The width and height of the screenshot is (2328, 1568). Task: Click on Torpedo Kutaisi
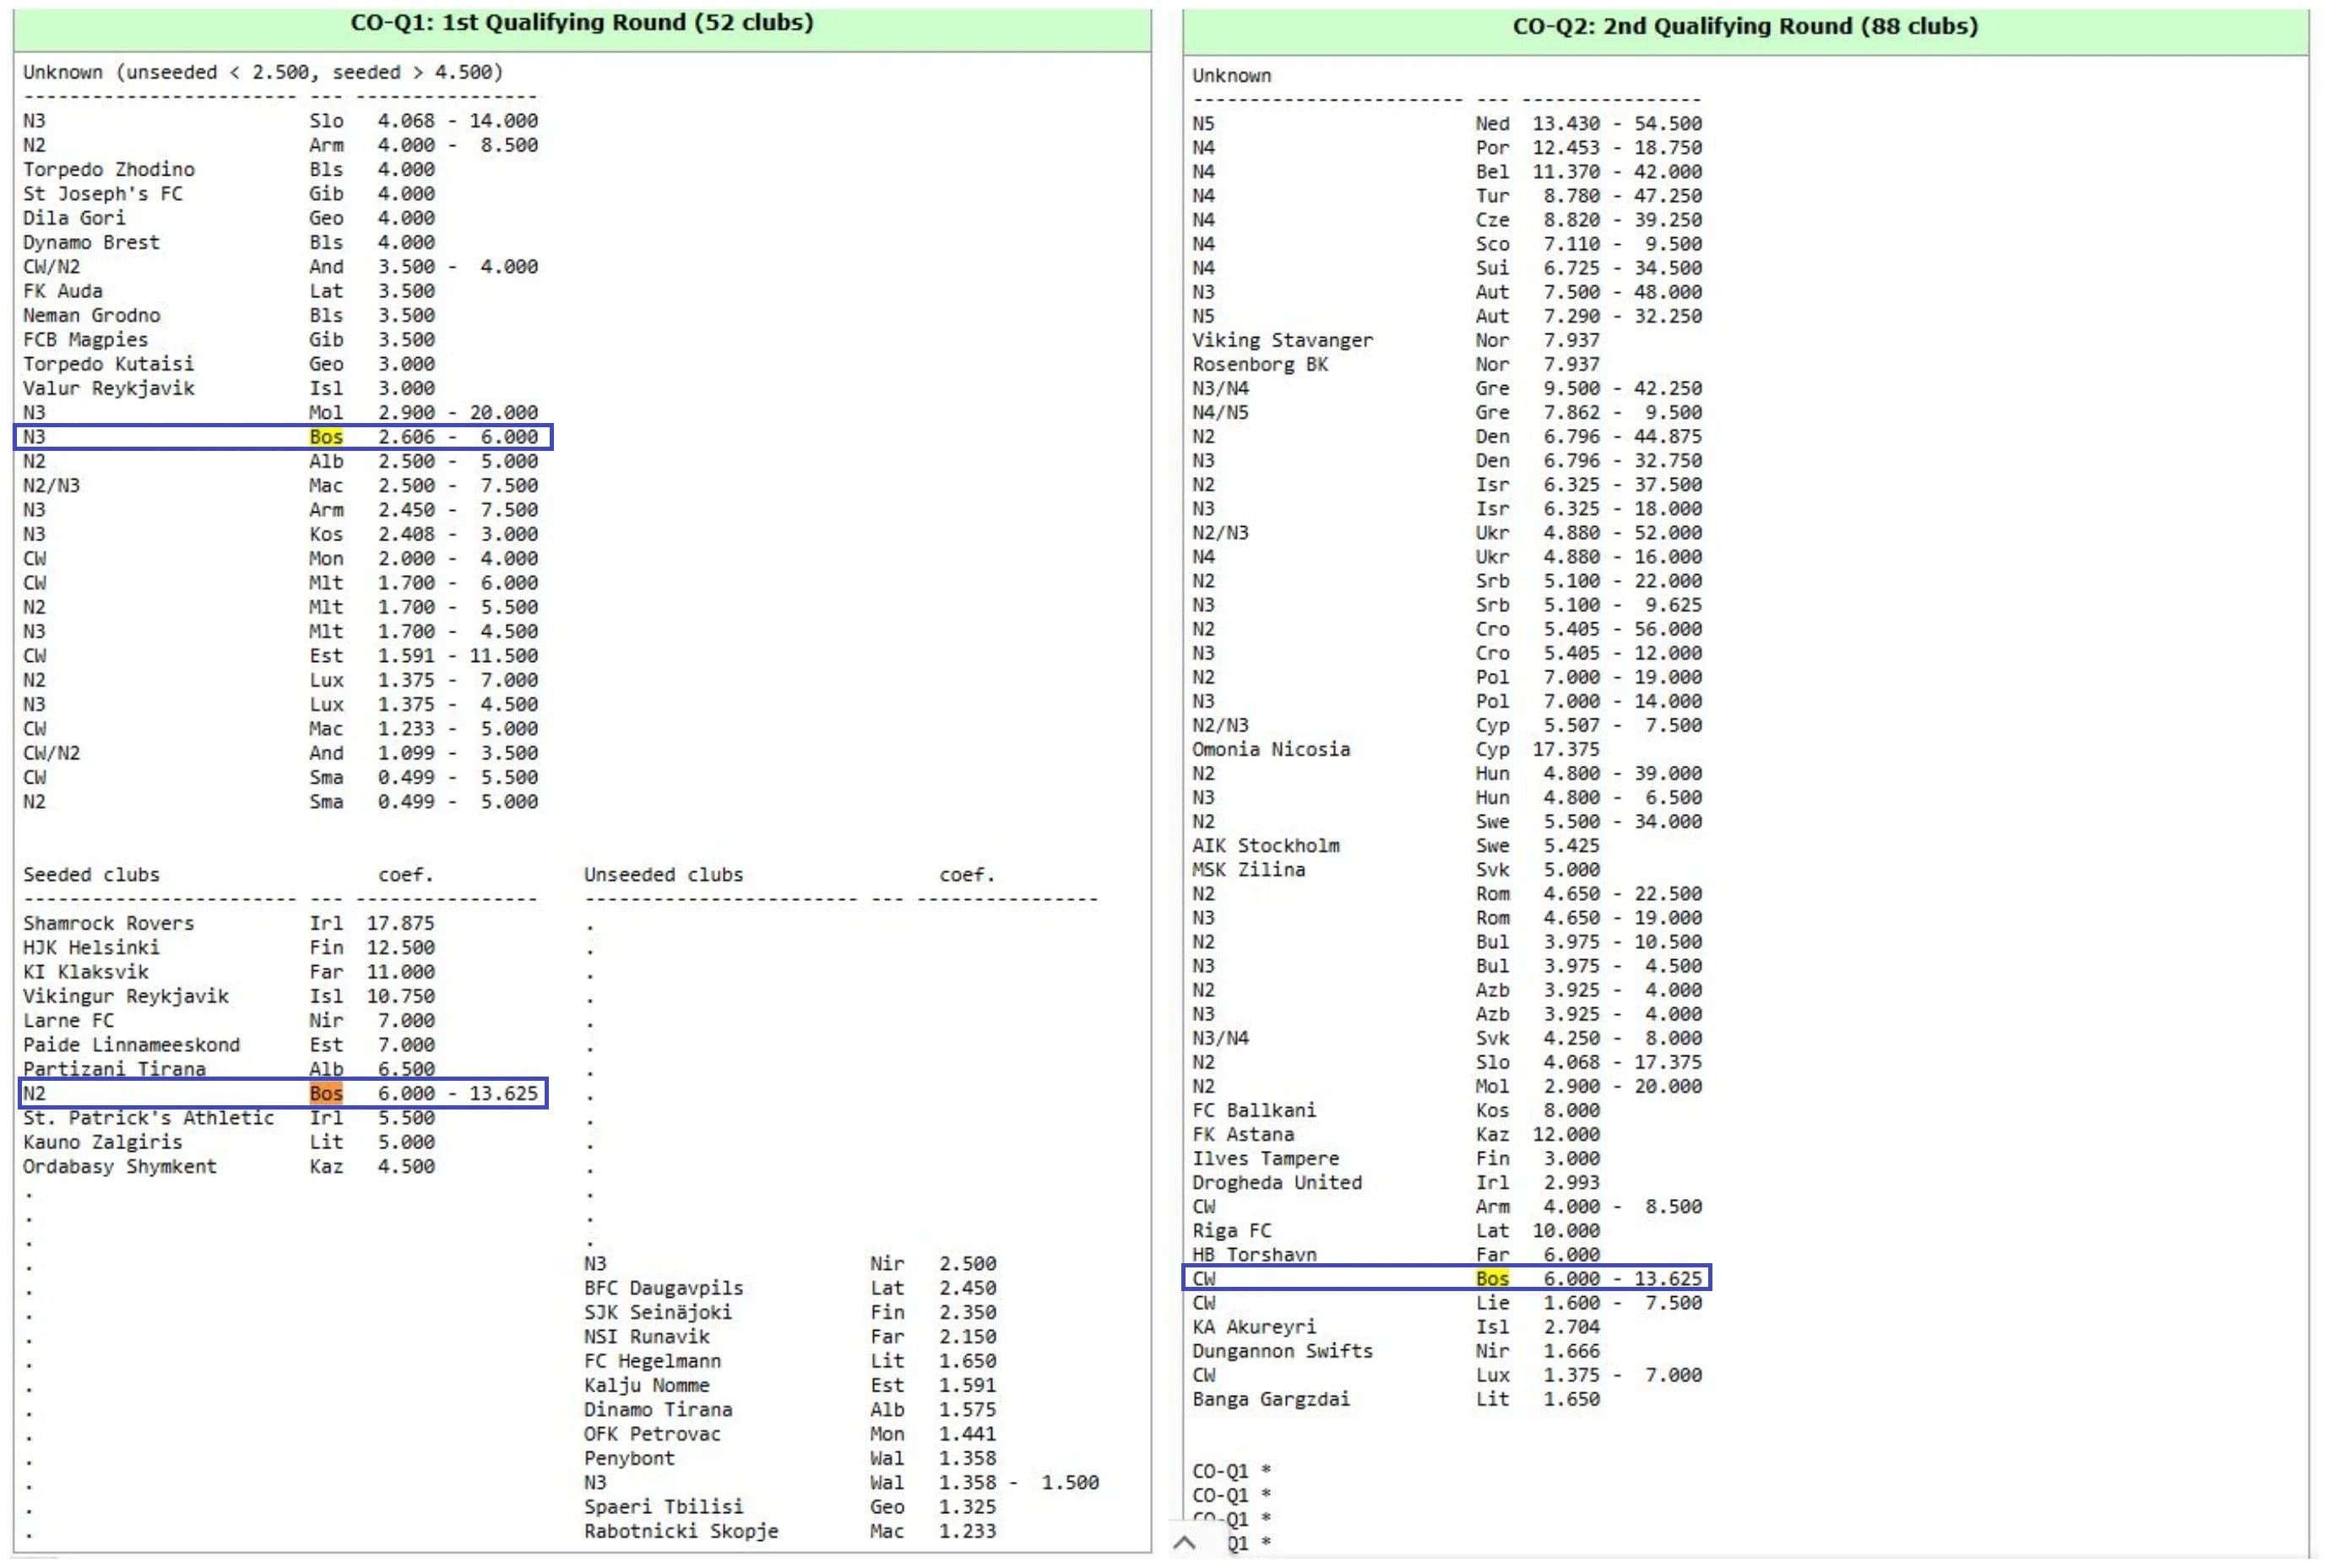(108, 364)
